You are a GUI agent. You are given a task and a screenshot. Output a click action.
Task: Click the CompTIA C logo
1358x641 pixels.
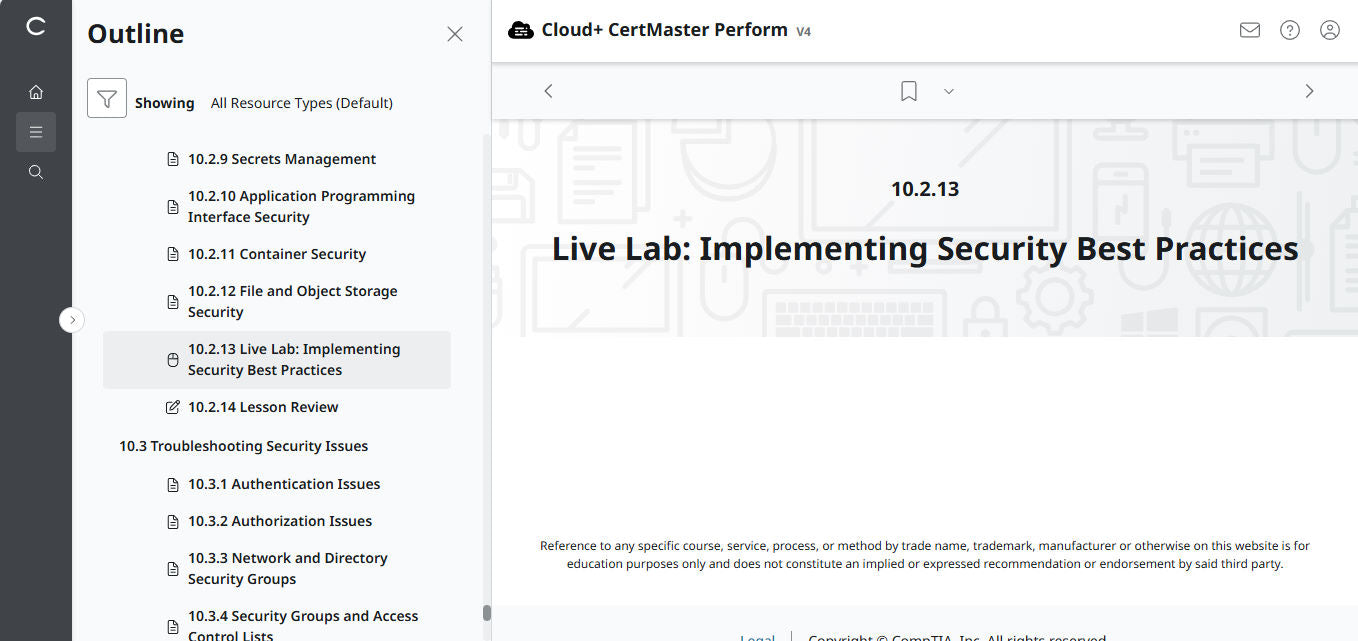(36, 27)
